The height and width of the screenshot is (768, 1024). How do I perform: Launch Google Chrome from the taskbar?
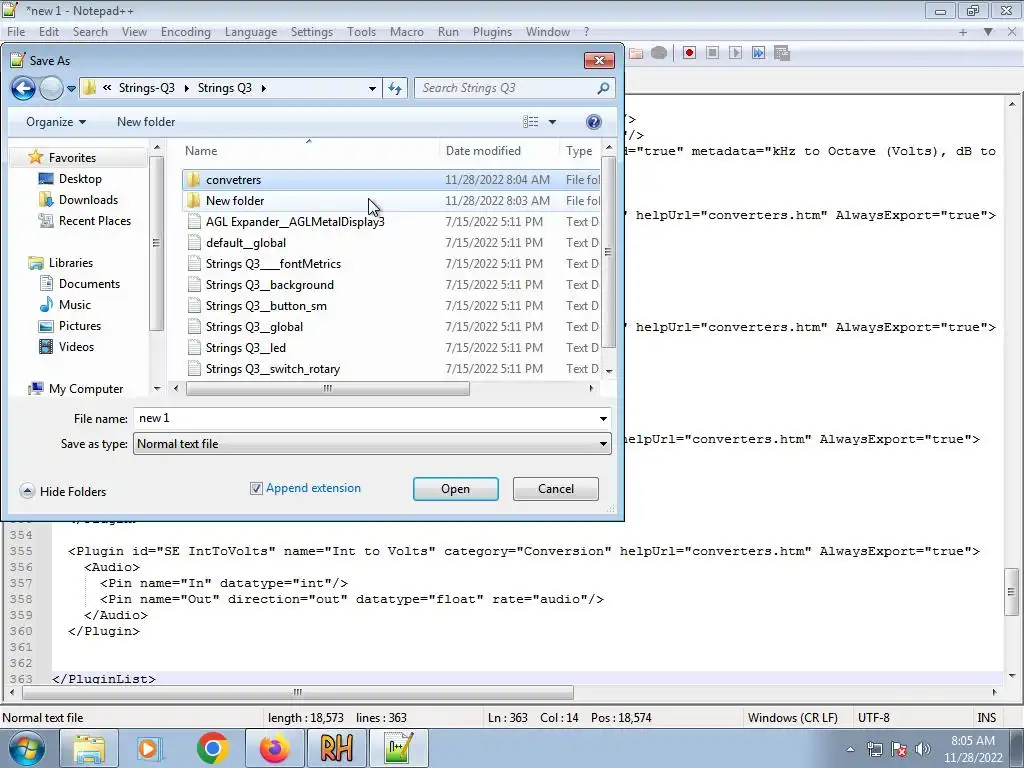(x=212, y=748)
